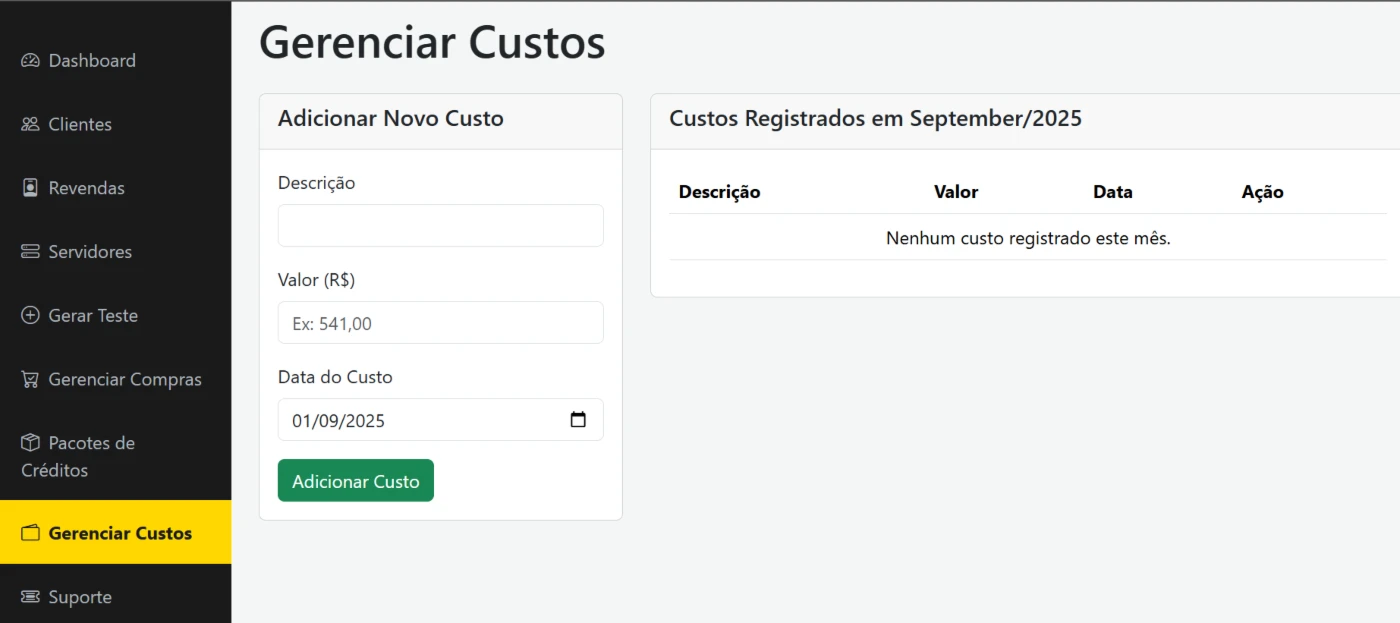
Task: Click the Descrição column header in table
Action: click(719, 192)
